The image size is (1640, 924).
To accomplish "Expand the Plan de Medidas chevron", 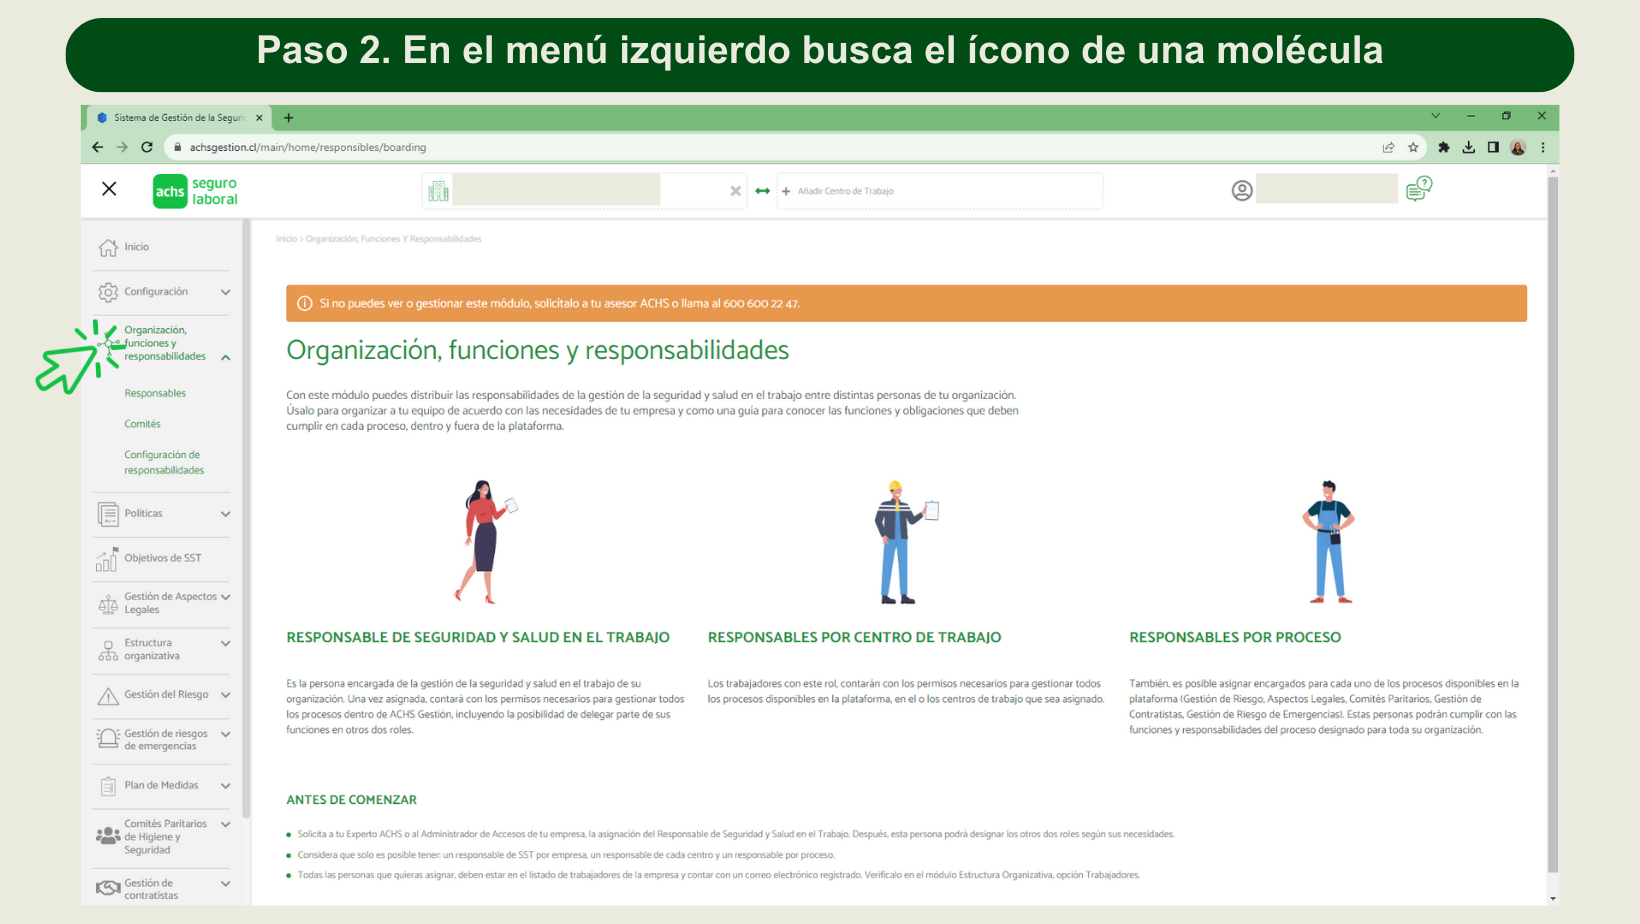I will point(226,786).
